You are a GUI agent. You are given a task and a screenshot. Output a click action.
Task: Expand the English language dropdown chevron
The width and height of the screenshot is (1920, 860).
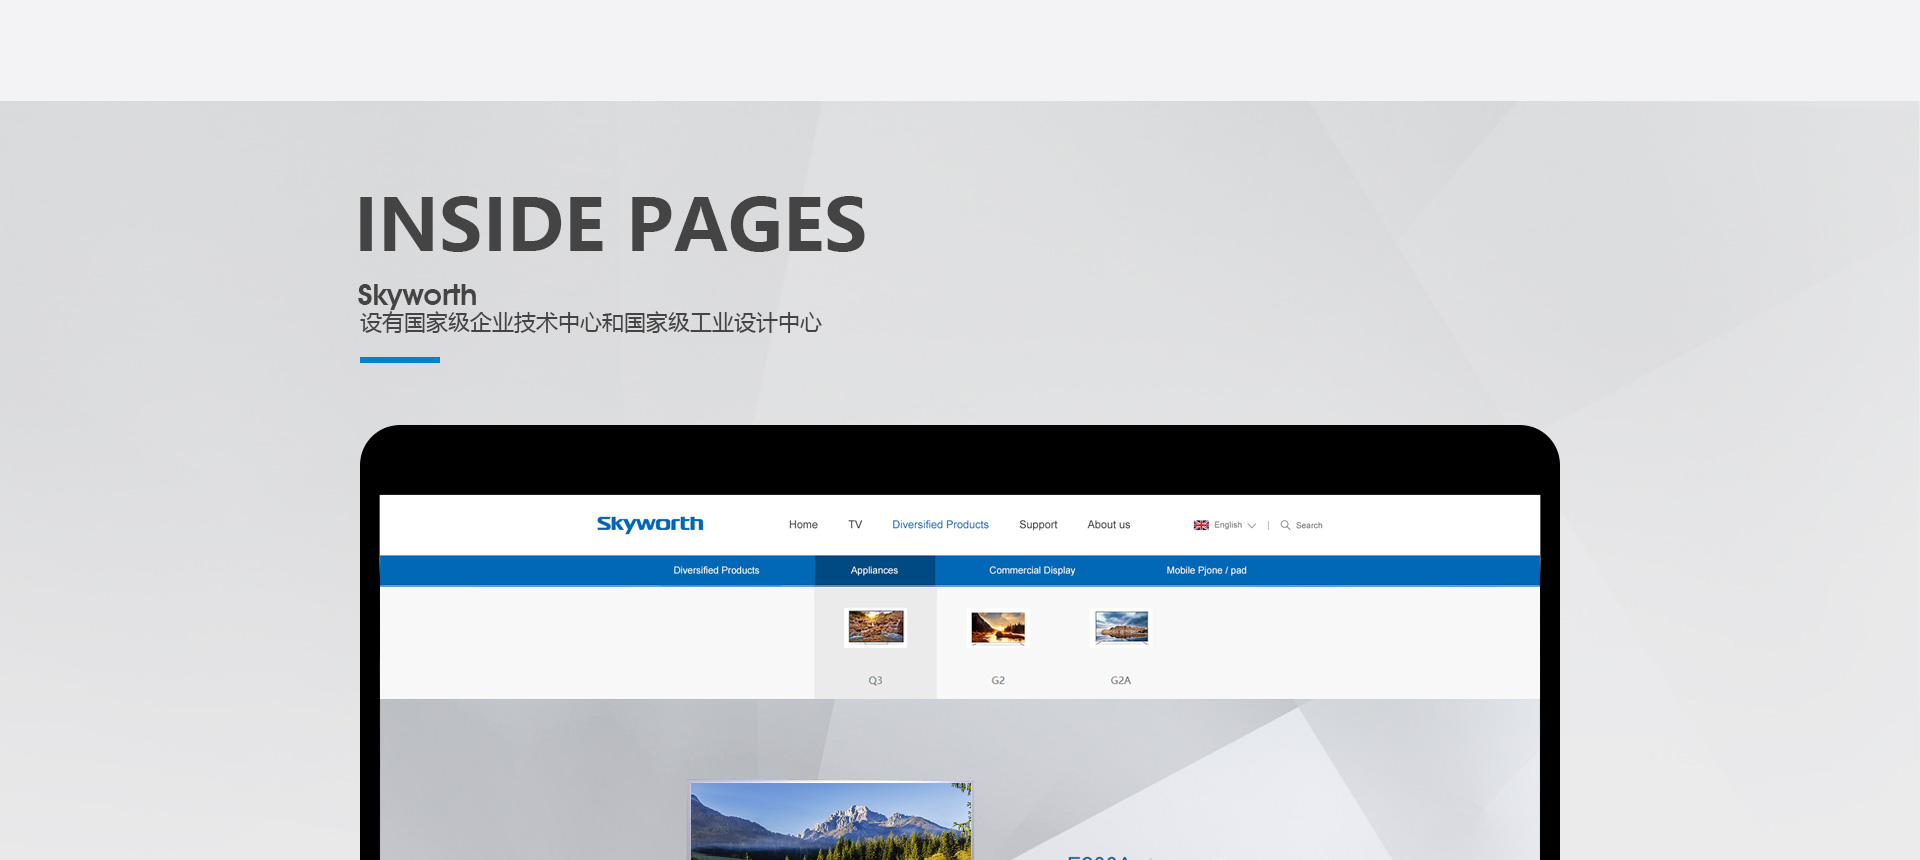coord(1252,526)
